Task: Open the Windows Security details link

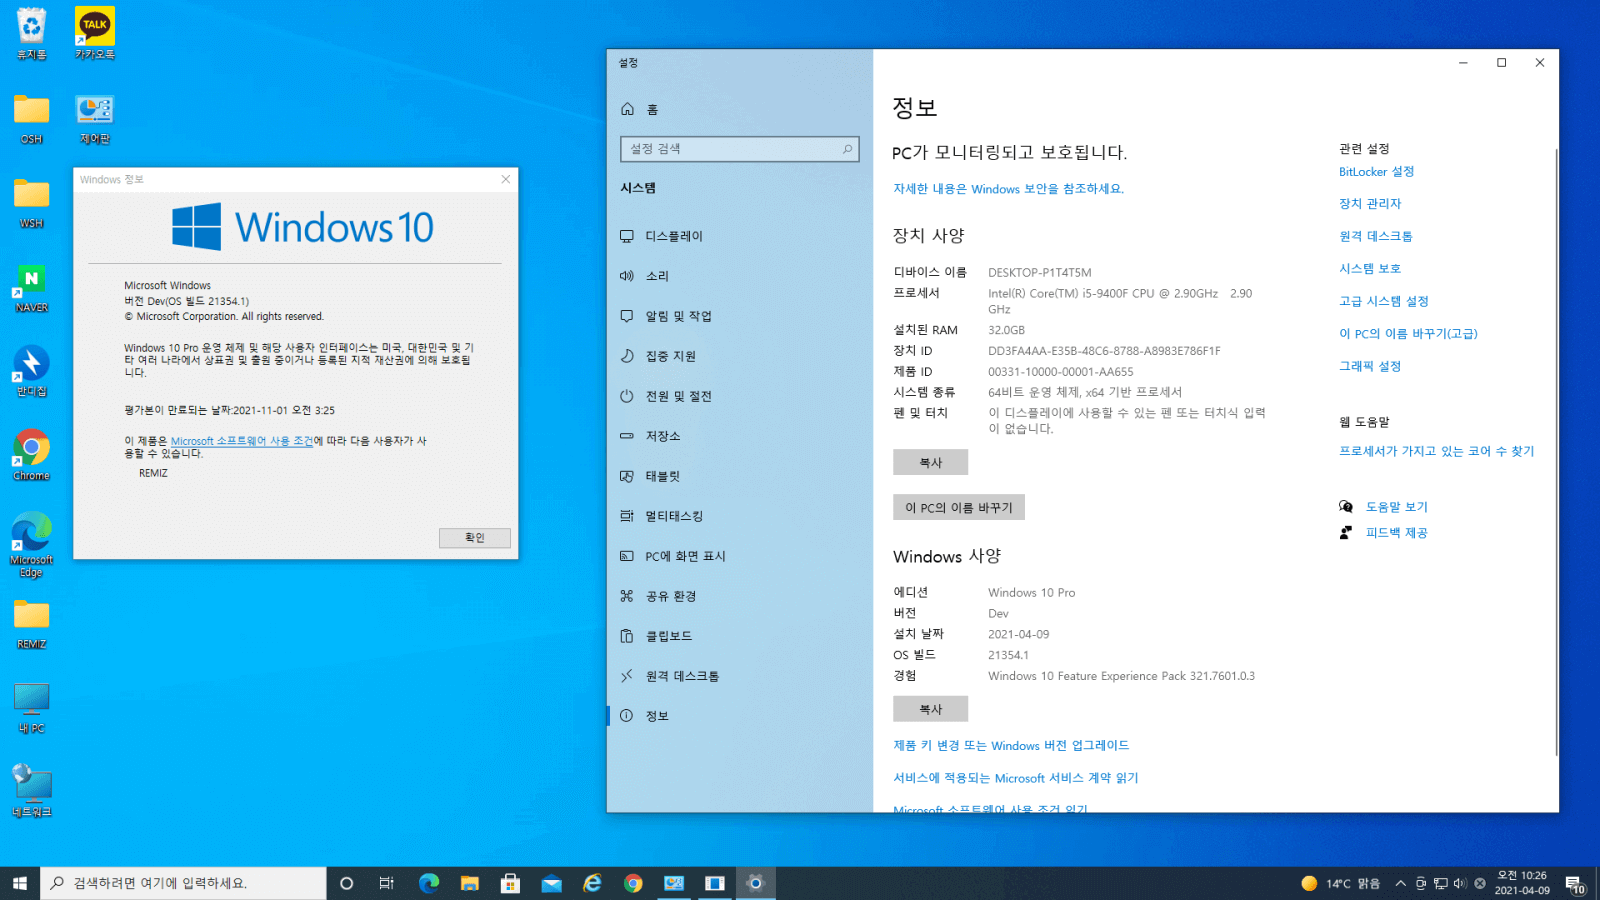Action: [1008, 189]
